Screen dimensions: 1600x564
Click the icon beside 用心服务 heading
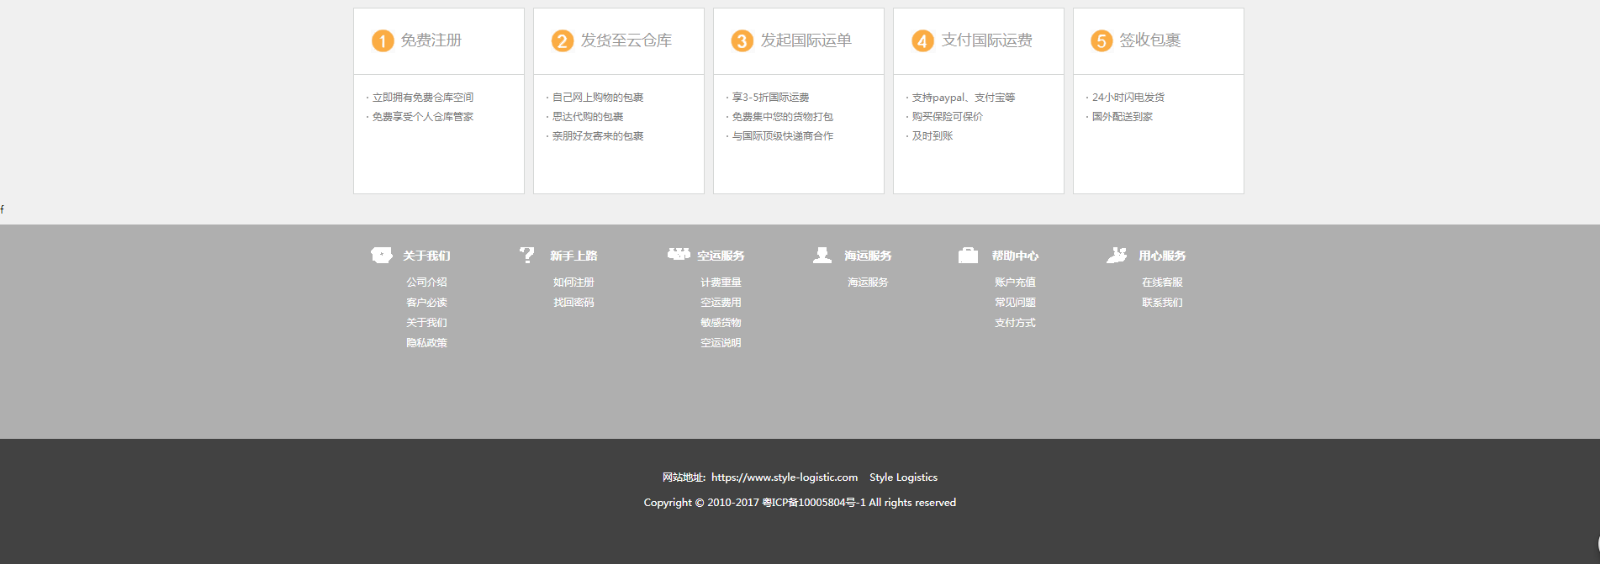tap(1117, 255)
